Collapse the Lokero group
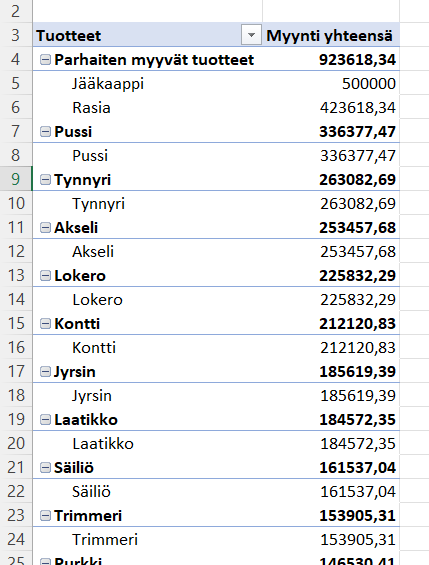Viewport: 429px width, 565px height. pyautogui.click(x=45, y=276)
